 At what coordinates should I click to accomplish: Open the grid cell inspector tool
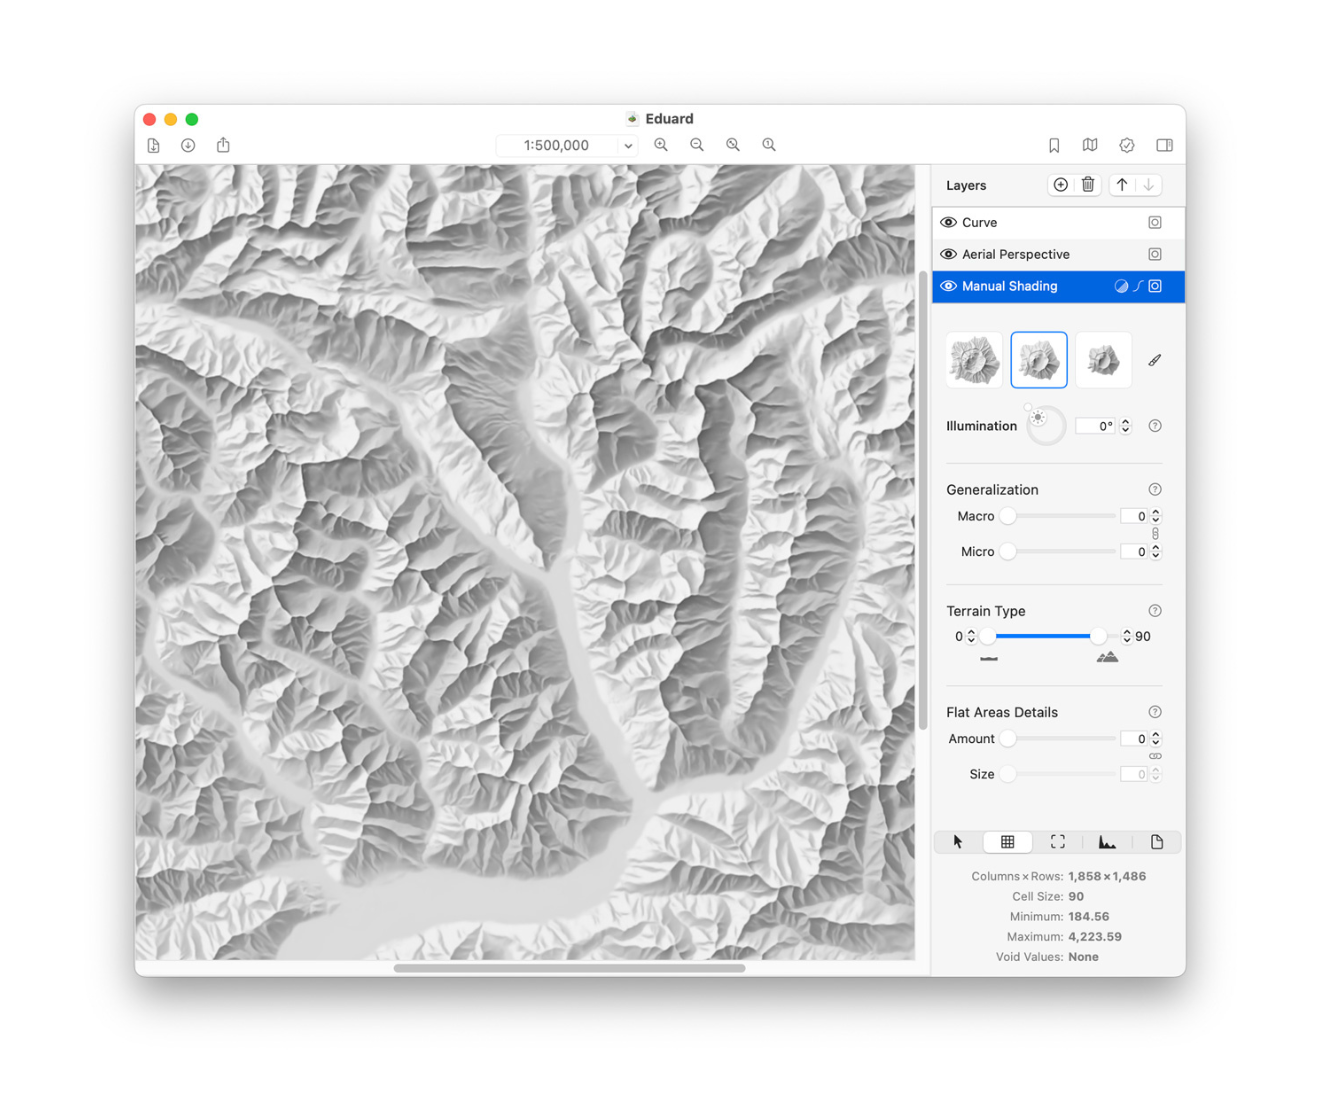[x=1007, y=842]
